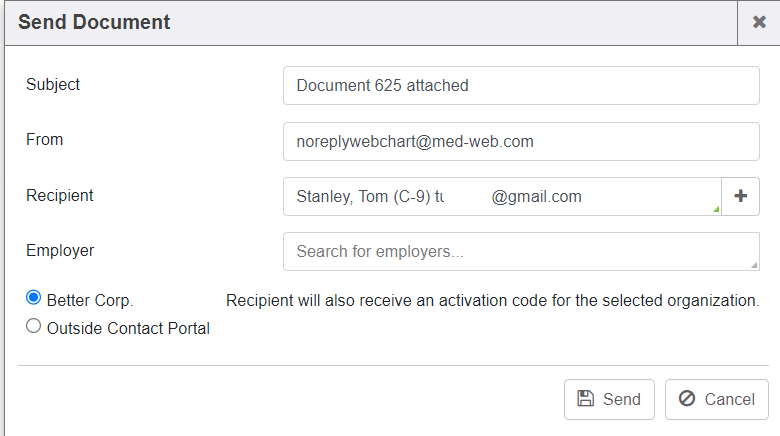Screen dimensions: 780x436
Task: Click the circle-slash icon on Cancel
Action: (687, 399)
